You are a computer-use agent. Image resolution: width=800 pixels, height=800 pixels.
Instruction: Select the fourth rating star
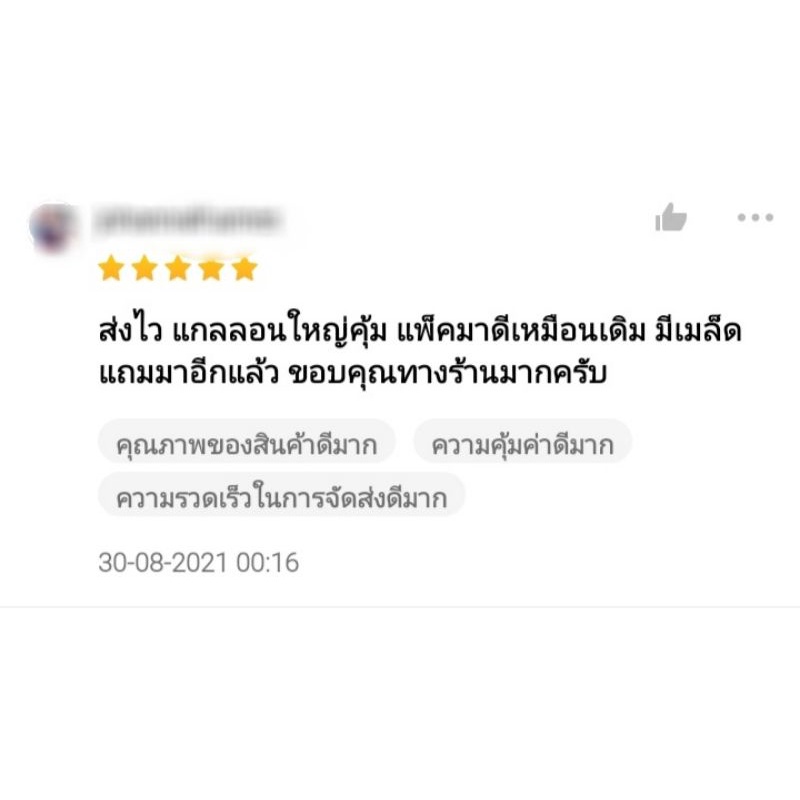click(x=211, y=268)
